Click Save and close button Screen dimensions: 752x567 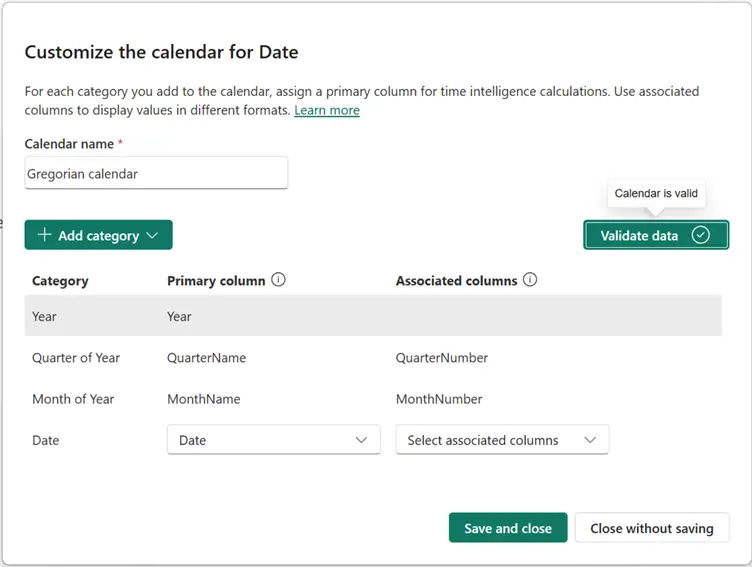tap(508, 528)
